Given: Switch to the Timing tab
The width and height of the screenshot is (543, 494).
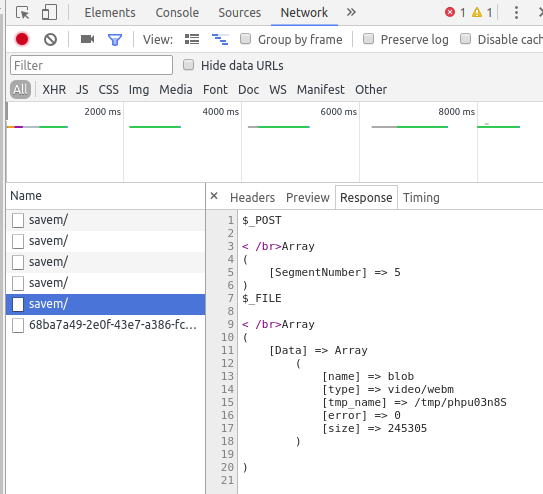Looking at the screenshot, I should 421,198.
